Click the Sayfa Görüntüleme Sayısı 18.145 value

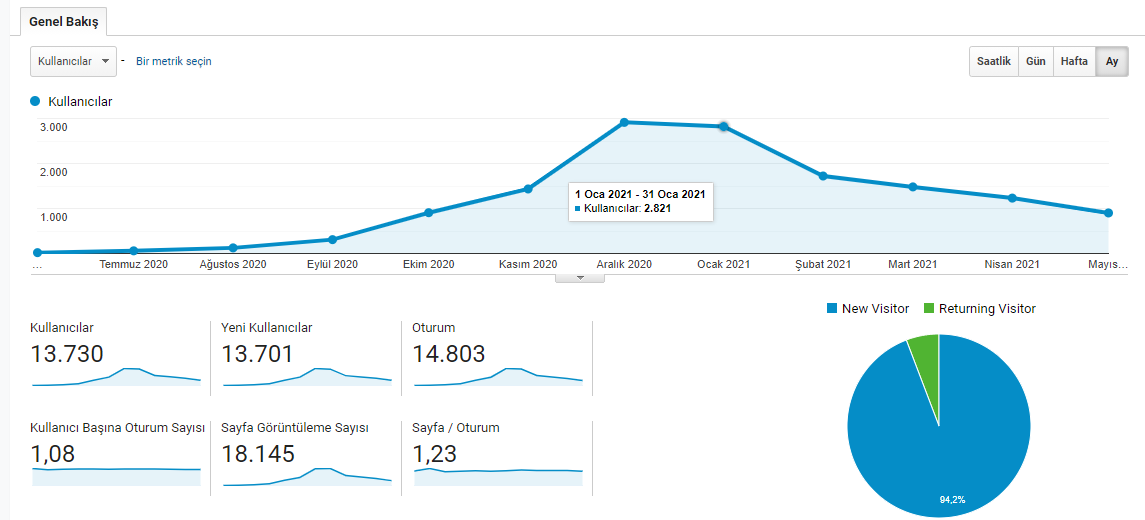259,454
